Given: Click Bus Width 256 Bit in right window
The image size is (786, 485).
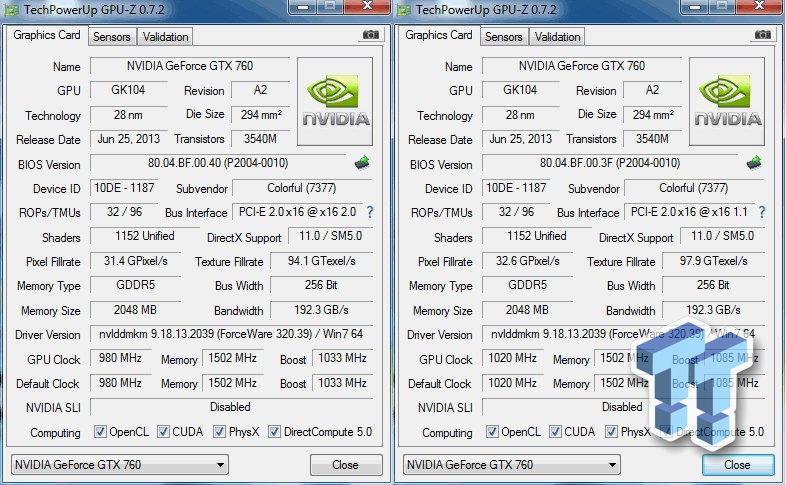Looking at the screenshot, I should click(x=714, y=285).
